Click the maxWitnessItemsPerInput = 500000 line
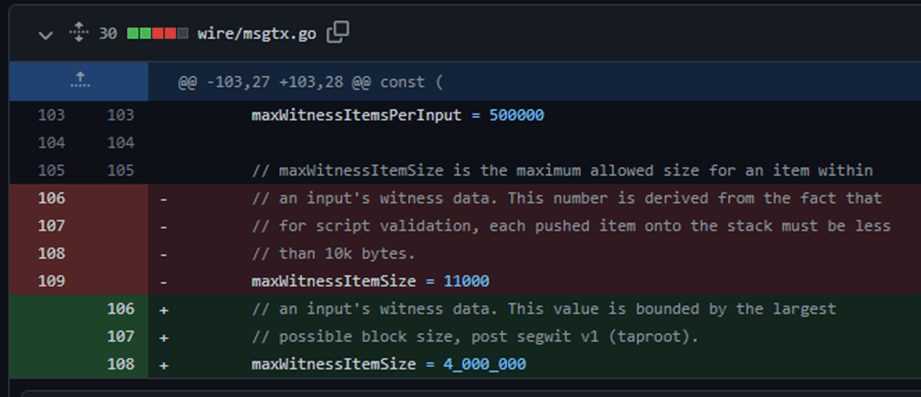Image resolution: width=921 pixels, height=397 pixels. tap(398, 115)
